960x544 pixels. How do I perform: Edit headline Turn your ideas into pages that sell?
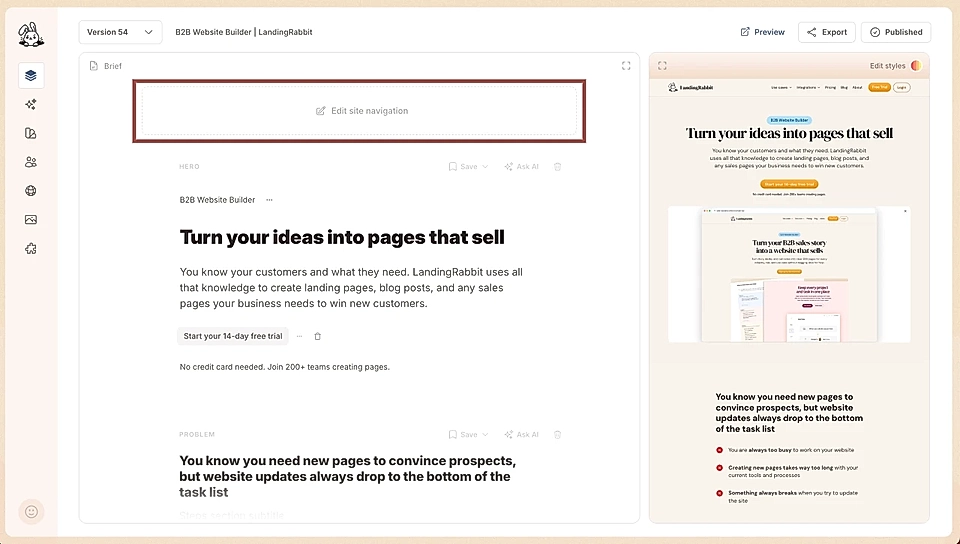[x=342, y=237]
